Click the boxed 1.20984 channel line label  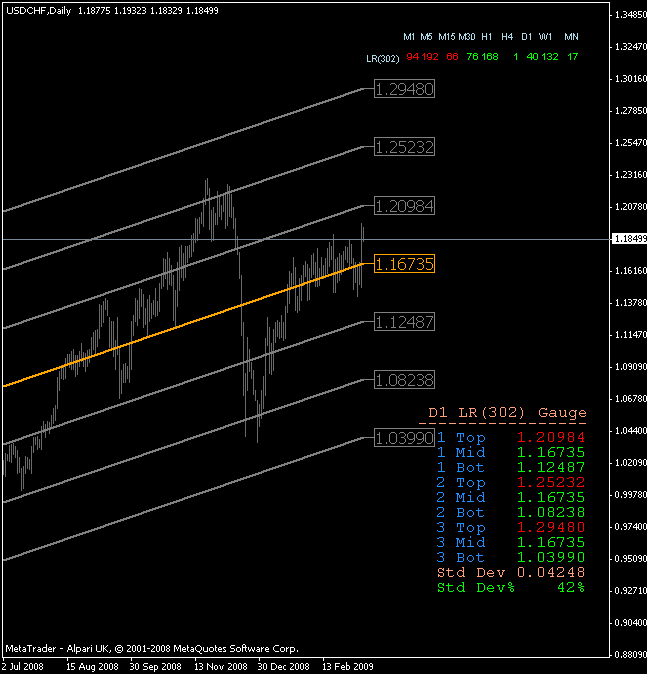pos(405,206)
